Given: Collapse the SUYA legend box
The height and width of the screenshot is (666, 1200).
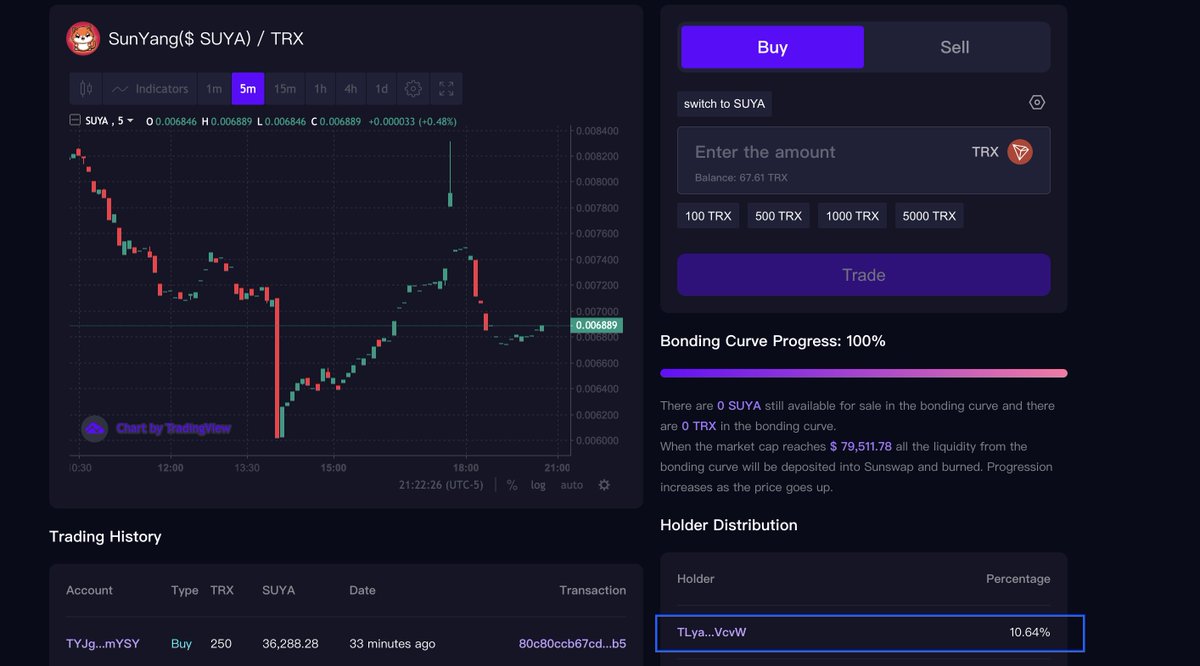Looking at the screenshot, I should tap(75, 121).
